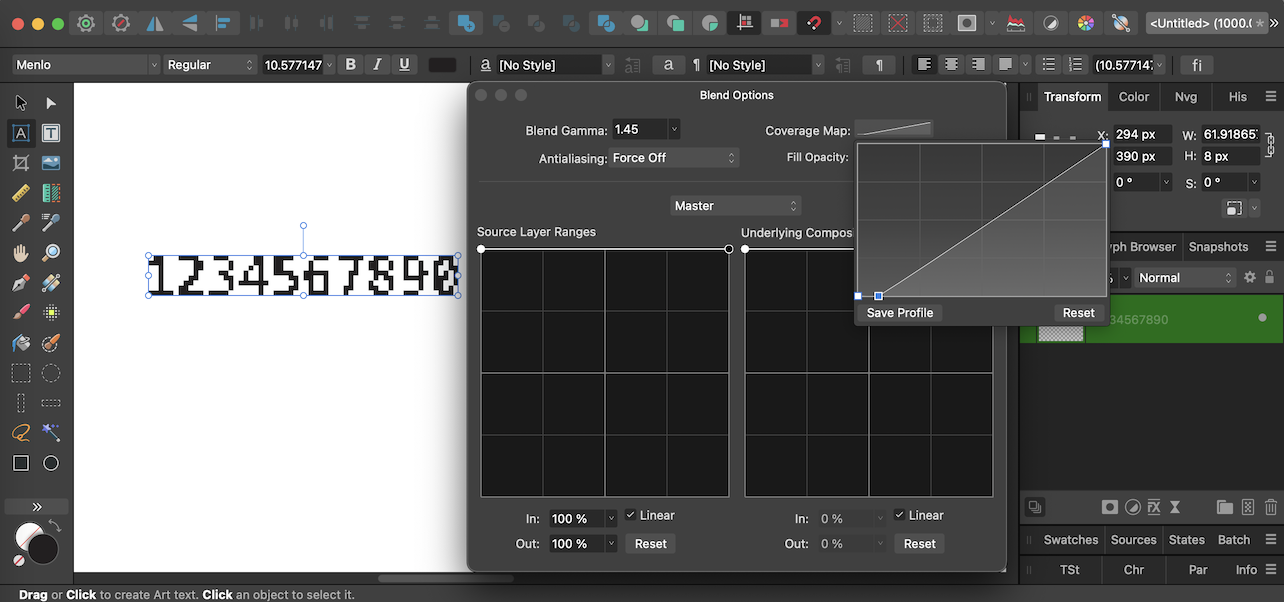The height and width of the screenshot is (602, 1284).
Task: Open the Master layer dropdown
Action: [x=736, y=205]
